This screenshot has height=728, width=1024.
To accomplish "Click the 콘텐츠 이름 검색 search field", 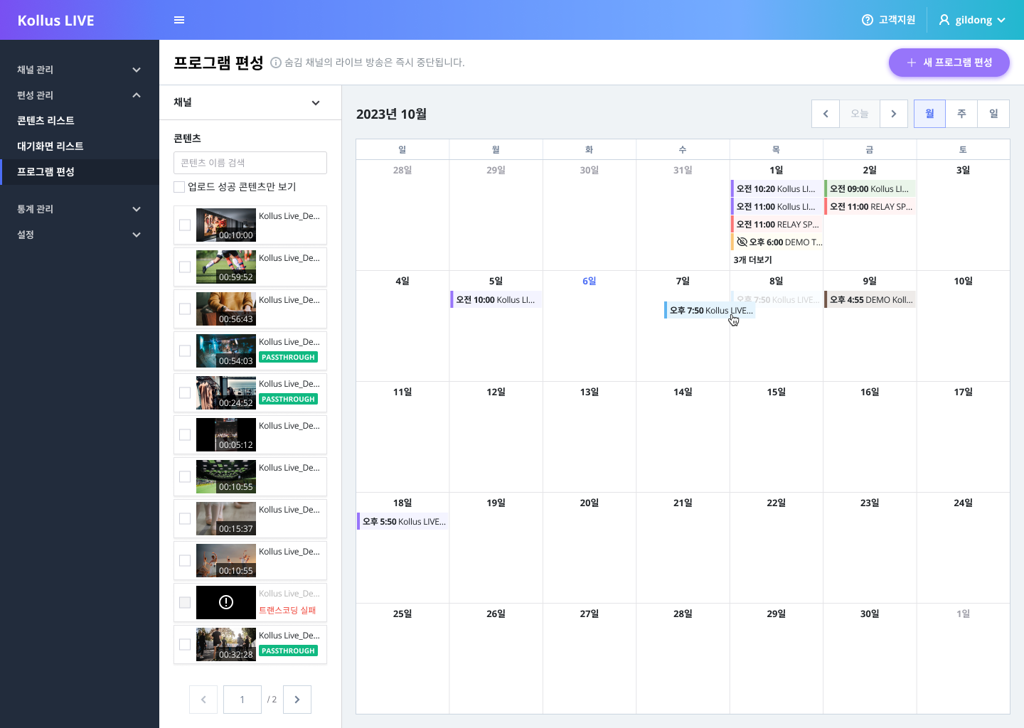I will pos(250,162).
